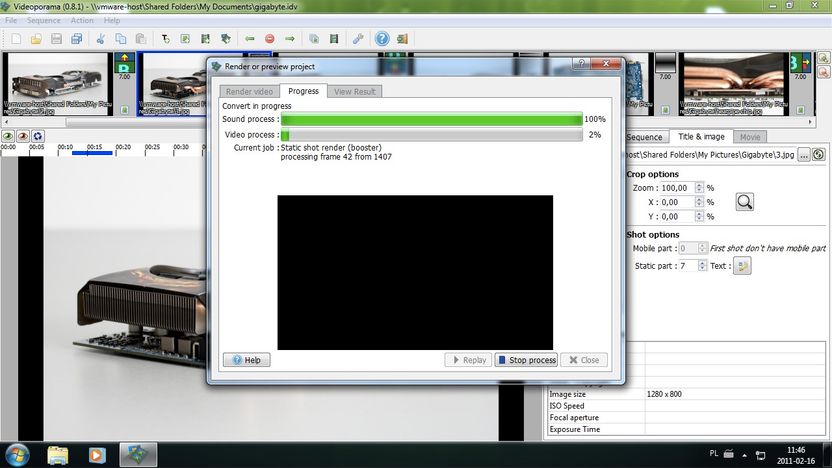Open Windows Explorer from taskbar
The width and height of the screenshot is (832, 468).
coord(58,455)
